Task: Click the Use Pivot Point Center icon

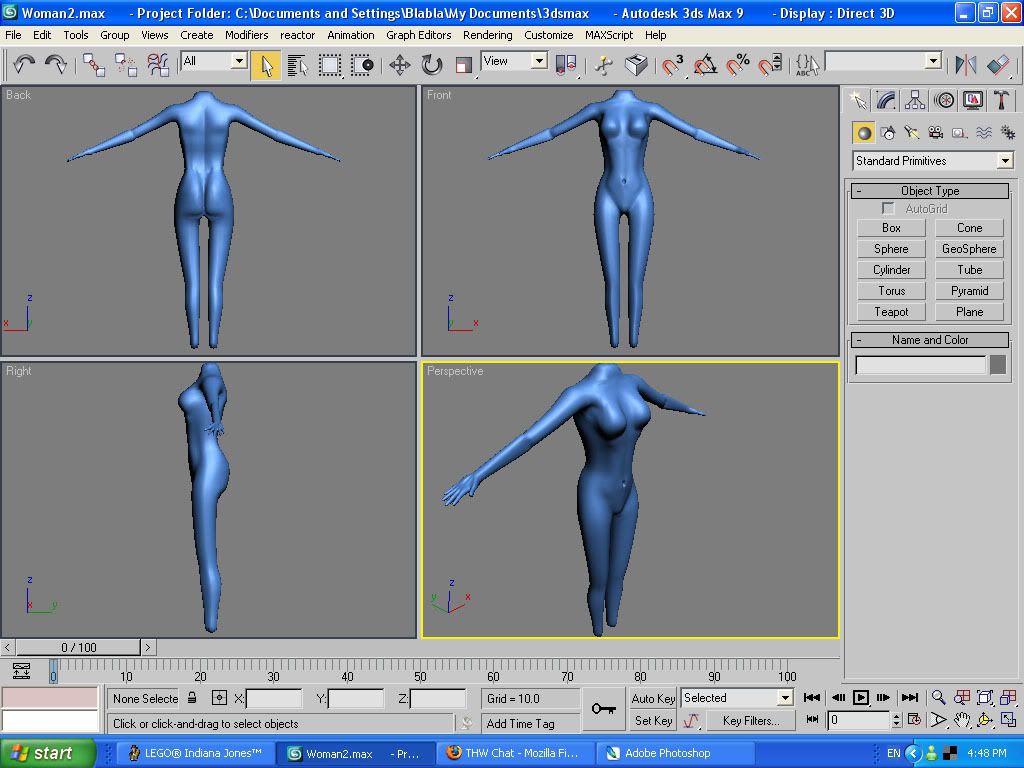Action: [x=566, y=65]
